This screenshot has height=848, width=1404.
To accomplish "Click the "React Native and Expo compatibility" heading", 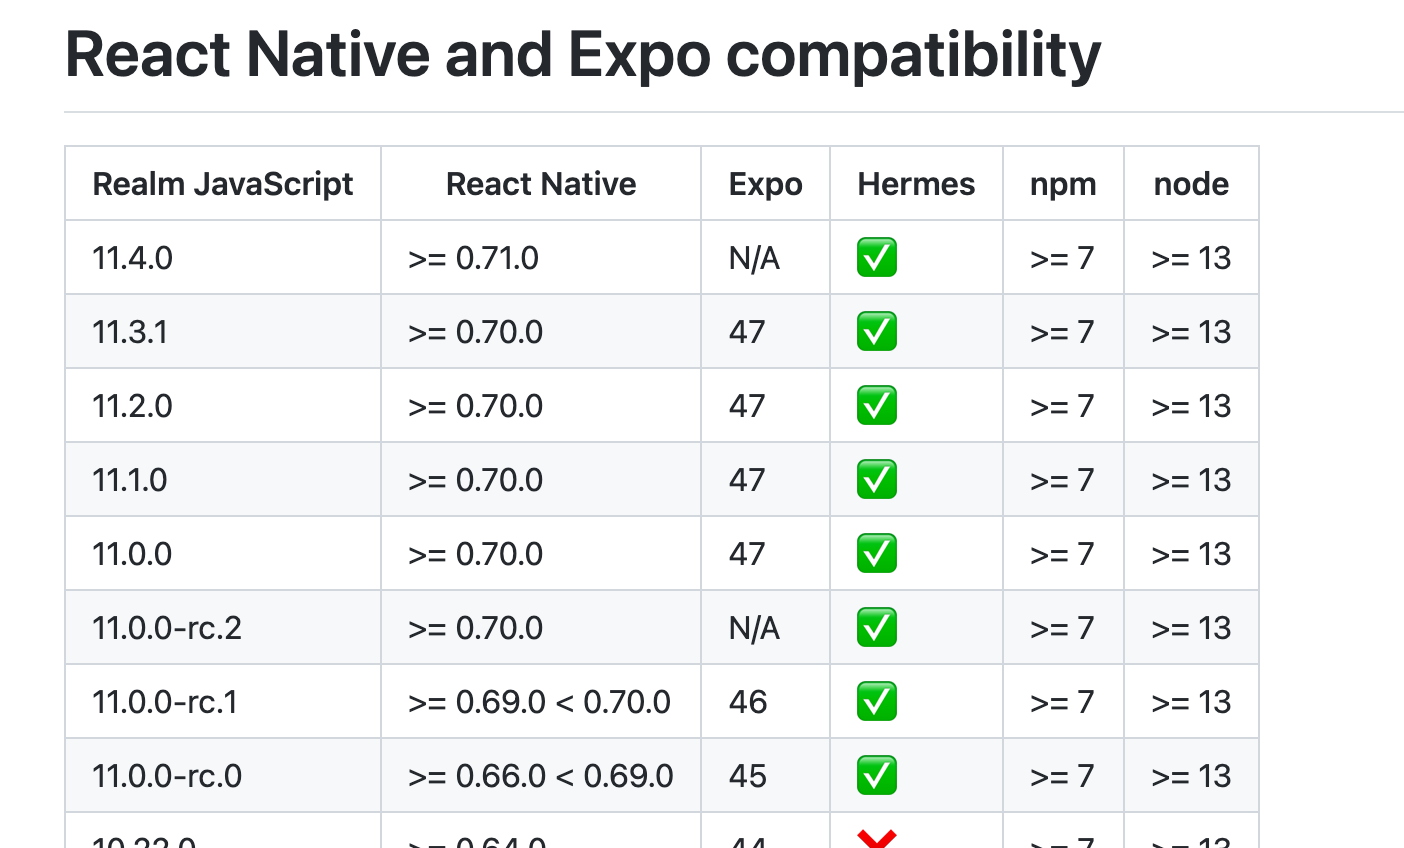I will [583, 54].
